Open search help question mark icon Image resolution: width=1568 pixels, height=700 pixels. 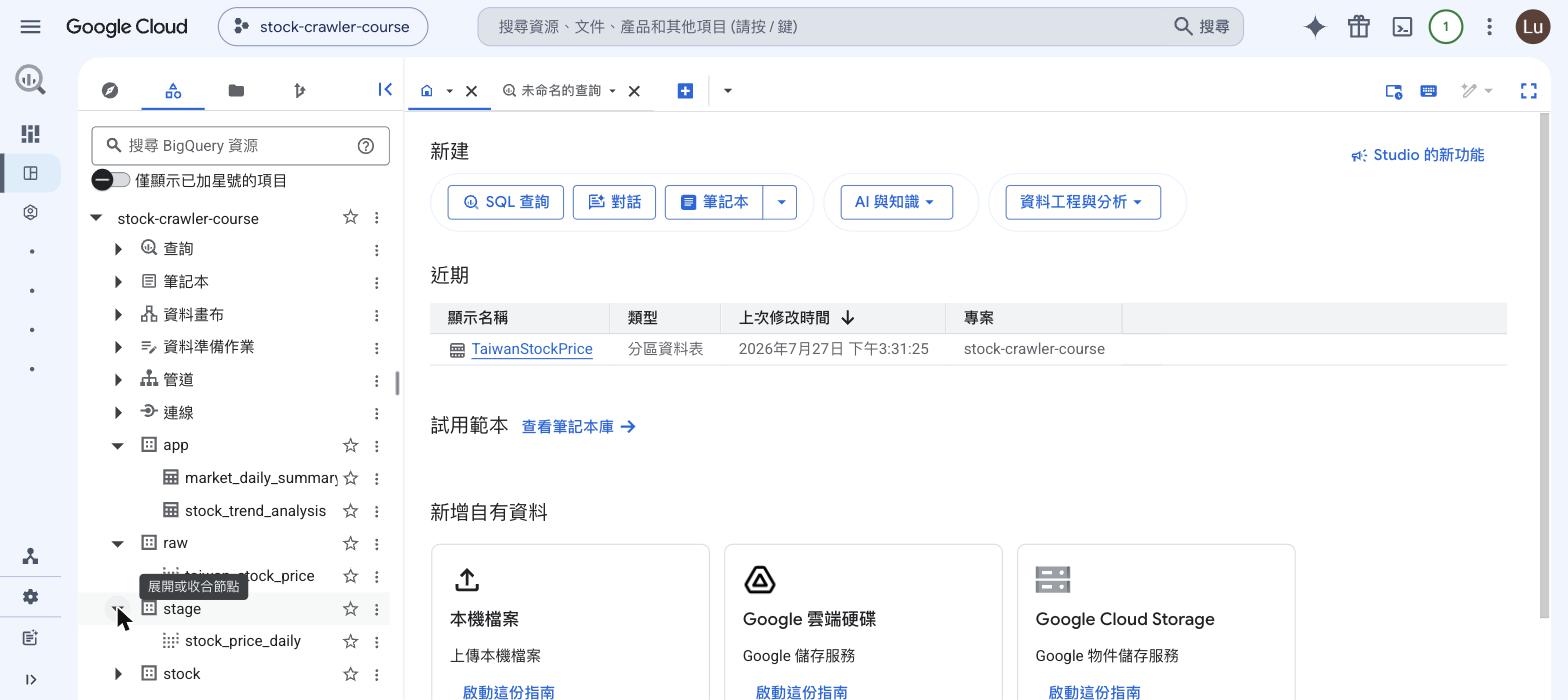pos(366,146)
